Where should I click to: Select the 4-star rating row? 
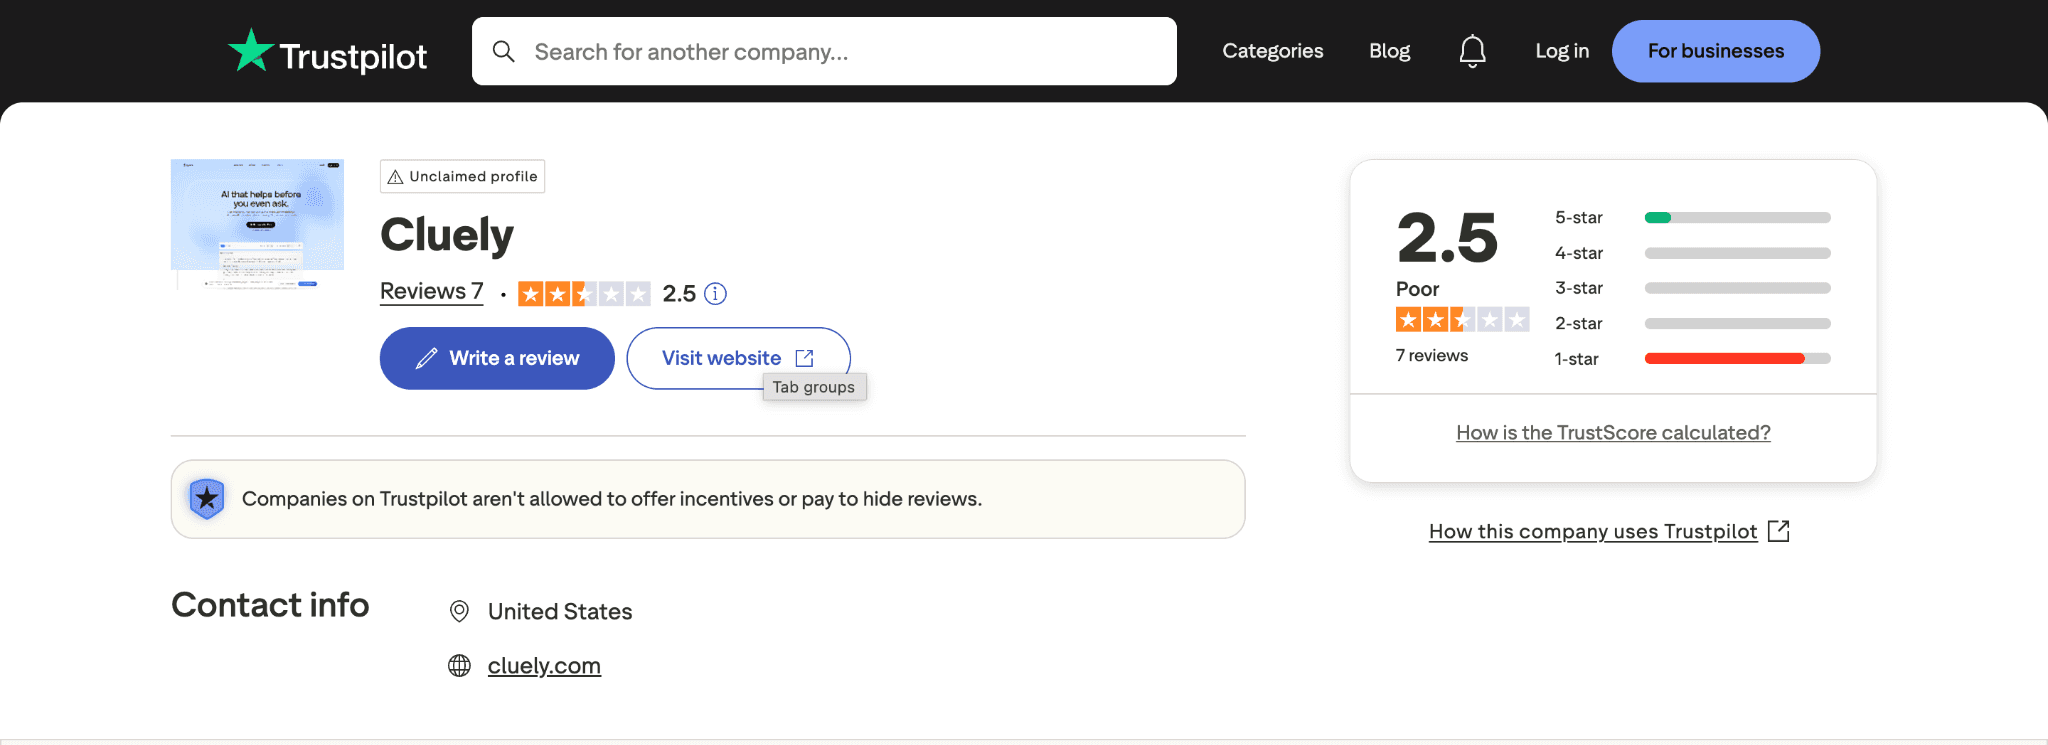coord(1692,253)
